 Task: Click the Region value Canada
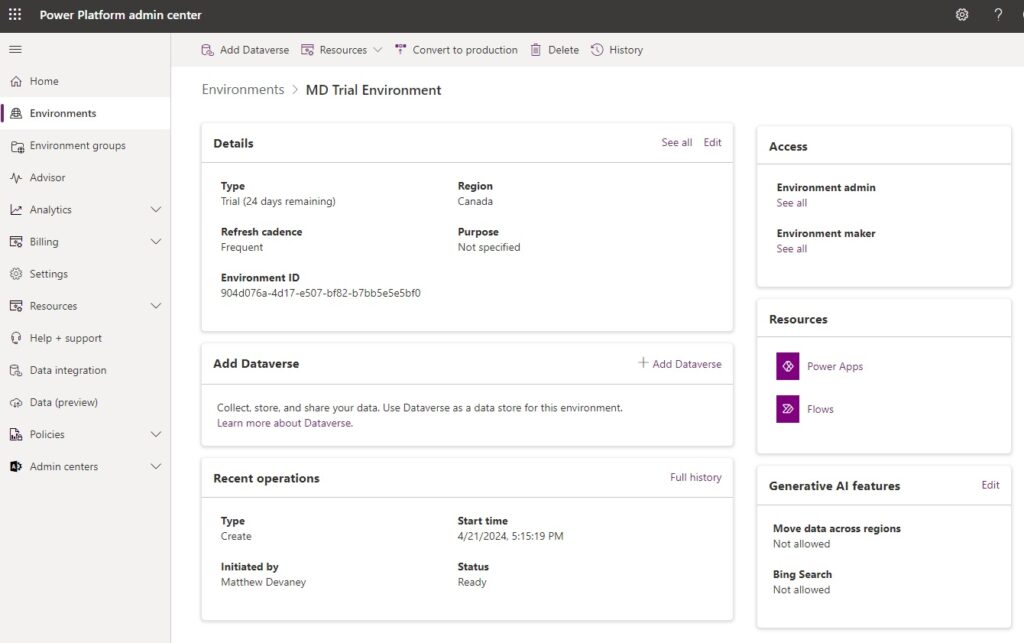coord(475,202)
